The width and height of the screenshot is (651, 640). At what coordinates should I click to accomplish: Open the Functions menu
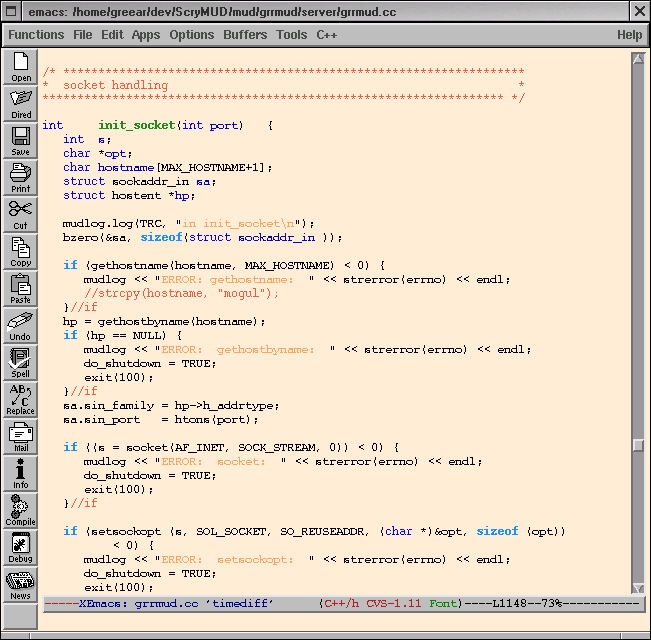(x=36, y=35)
